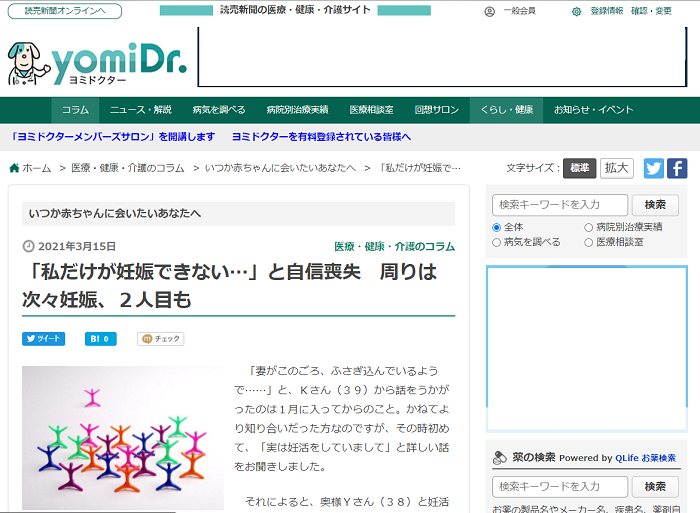Open the くらし・健康 navigation tab
The image size is (700, 513).
(507, 110)
